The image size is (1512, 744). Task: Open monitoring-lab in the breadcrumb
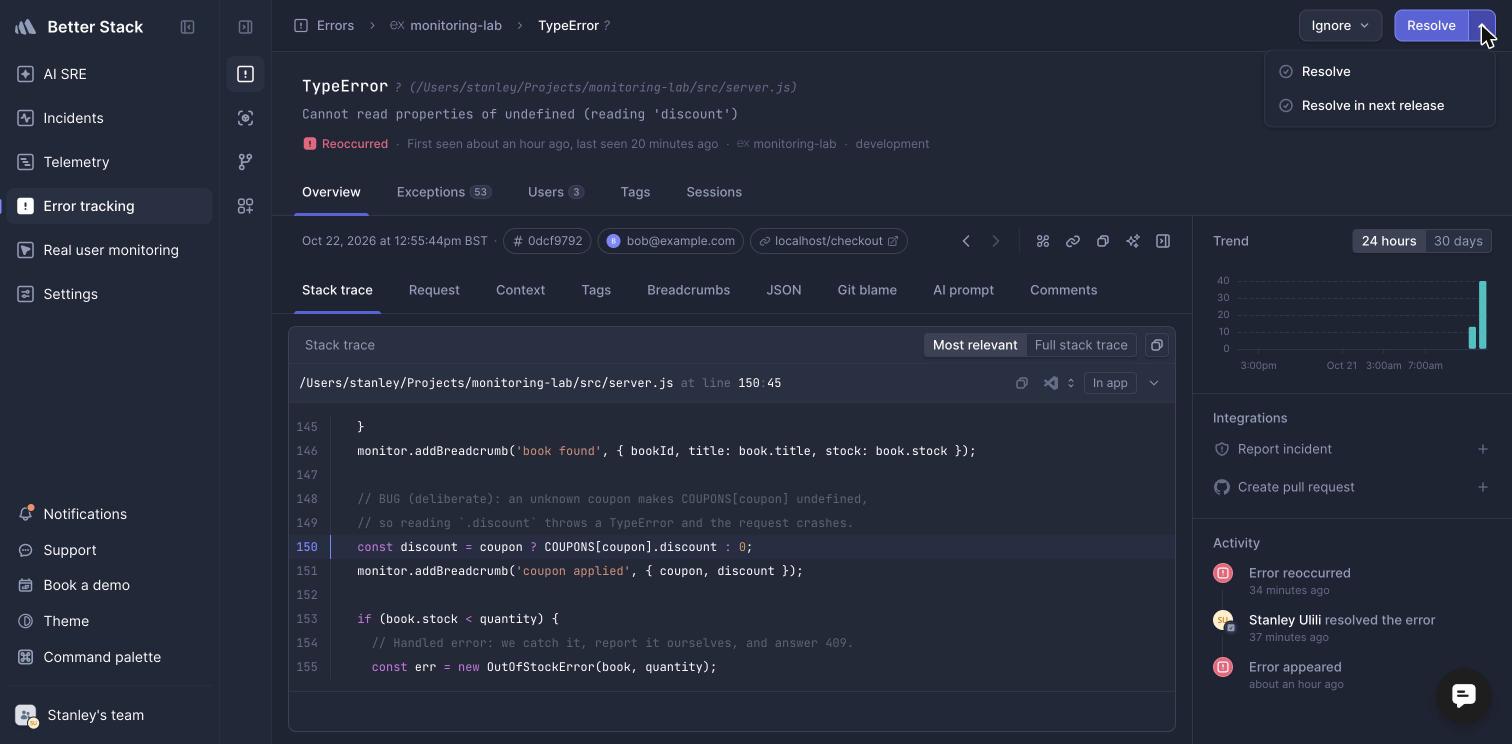(x=446, y=26)
